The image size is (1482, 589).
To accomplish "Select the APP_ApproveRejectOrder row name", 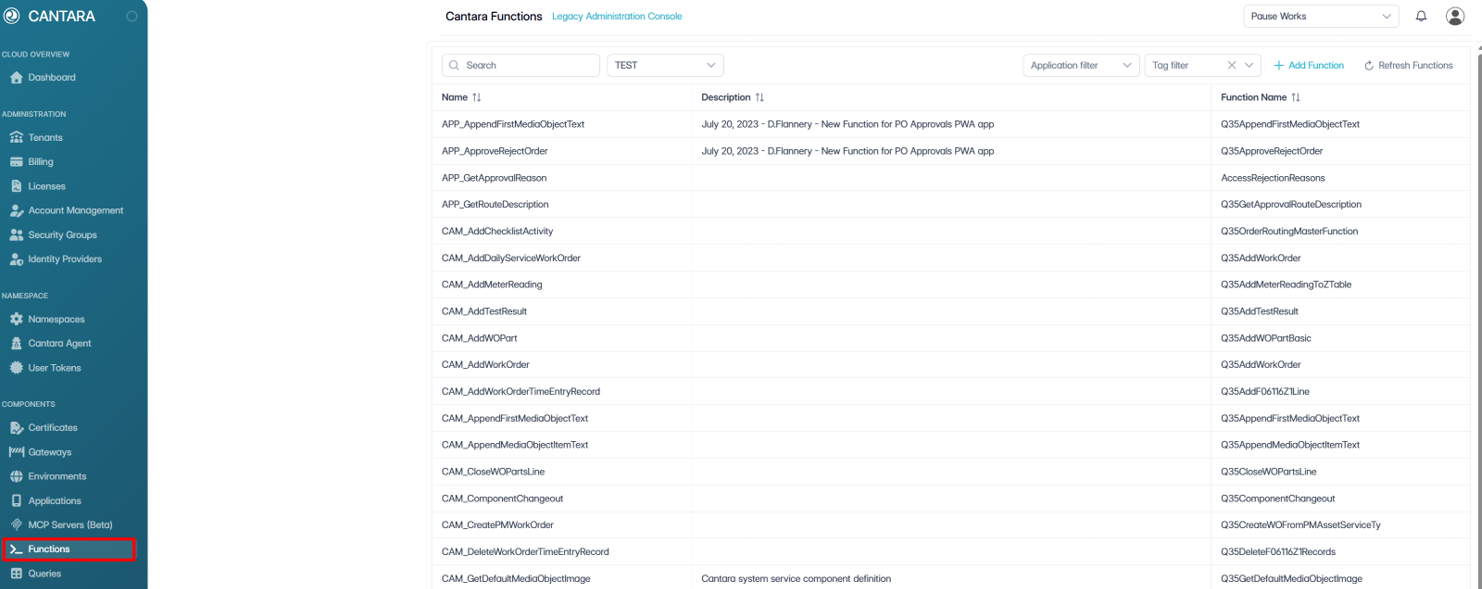I will (495, 151).
